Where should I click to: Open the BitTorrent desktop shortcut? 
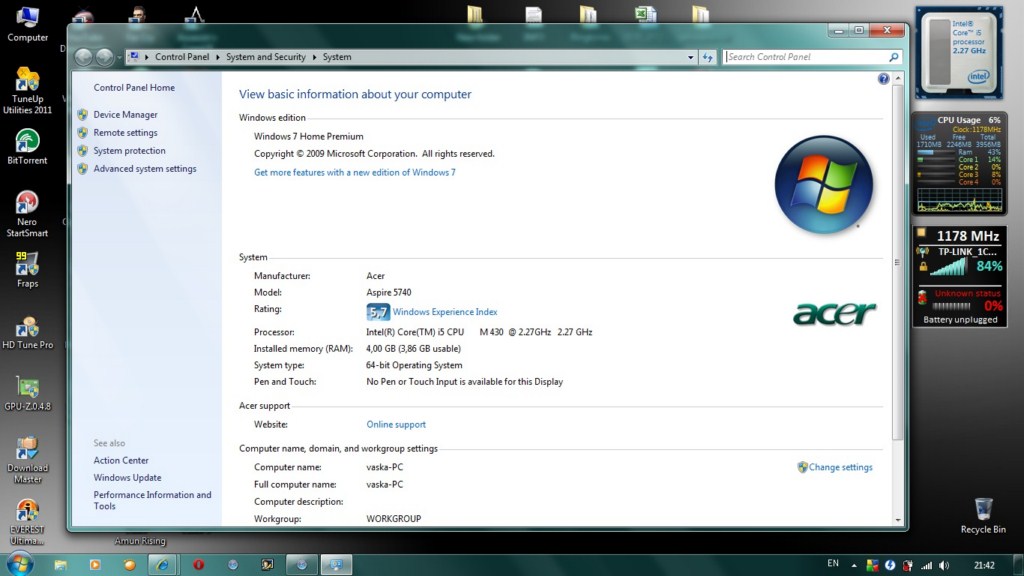(27, 142)
